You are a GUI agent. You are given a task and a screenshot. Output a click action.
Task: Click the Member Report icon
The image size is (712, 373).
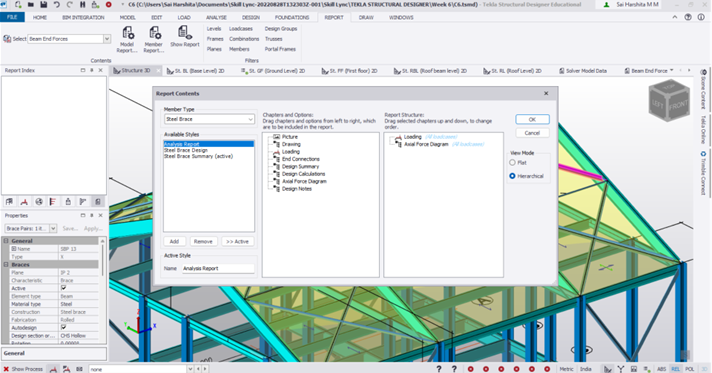[x=154, y=33]
